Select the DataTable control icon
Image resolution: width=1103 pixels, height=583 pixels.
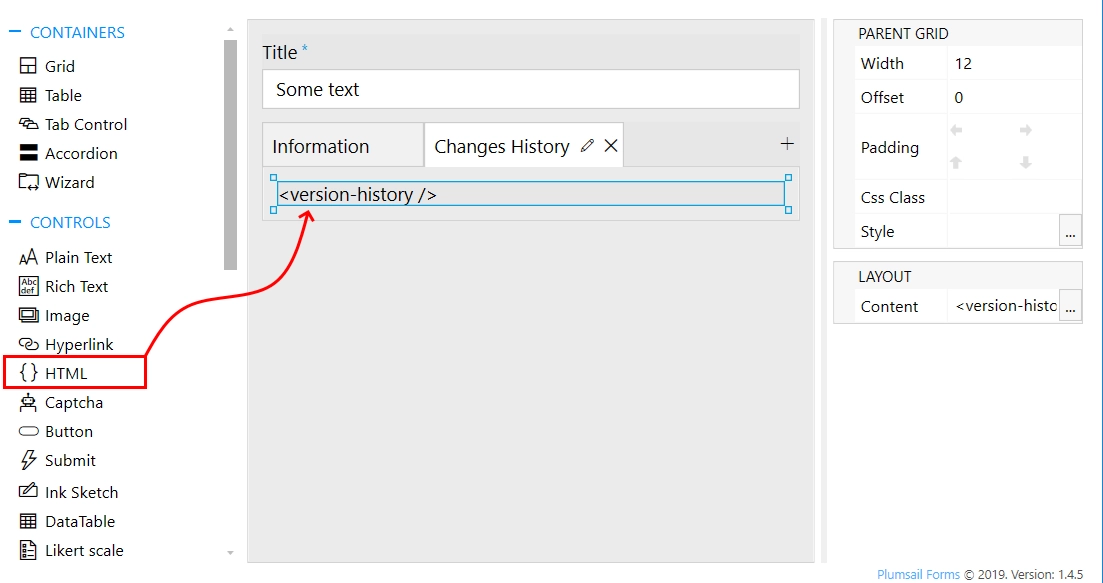click(x=27, y=520)
